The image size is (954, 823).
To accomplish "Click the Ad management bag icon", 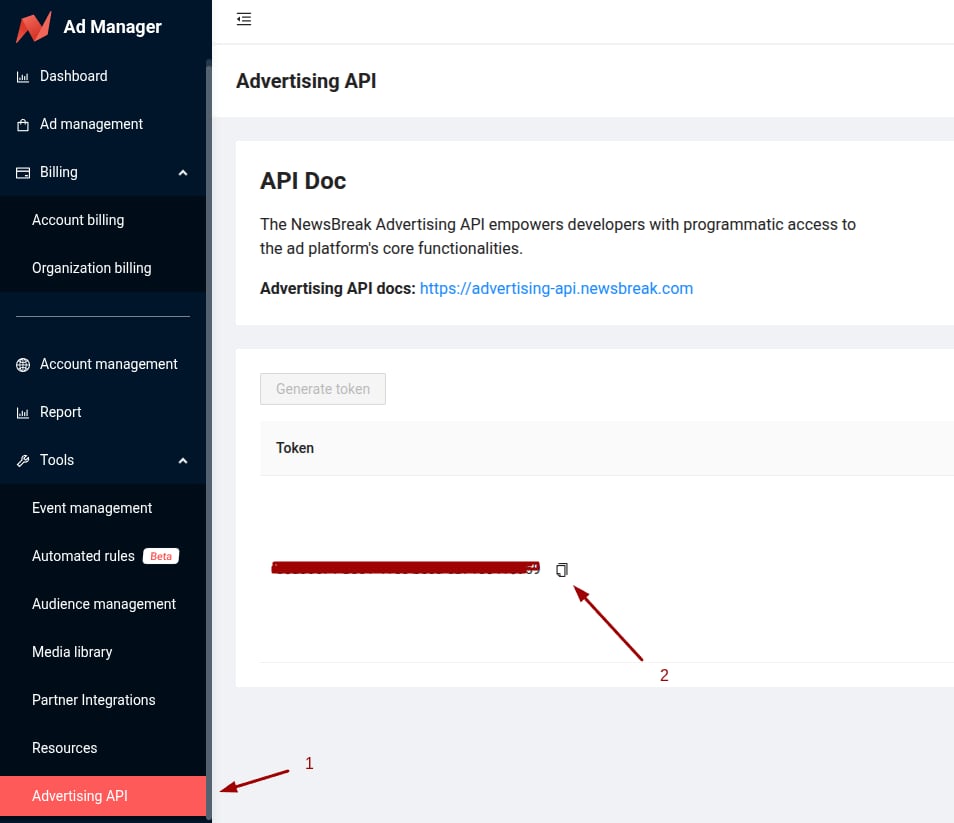I will click(x=23, y=125).
